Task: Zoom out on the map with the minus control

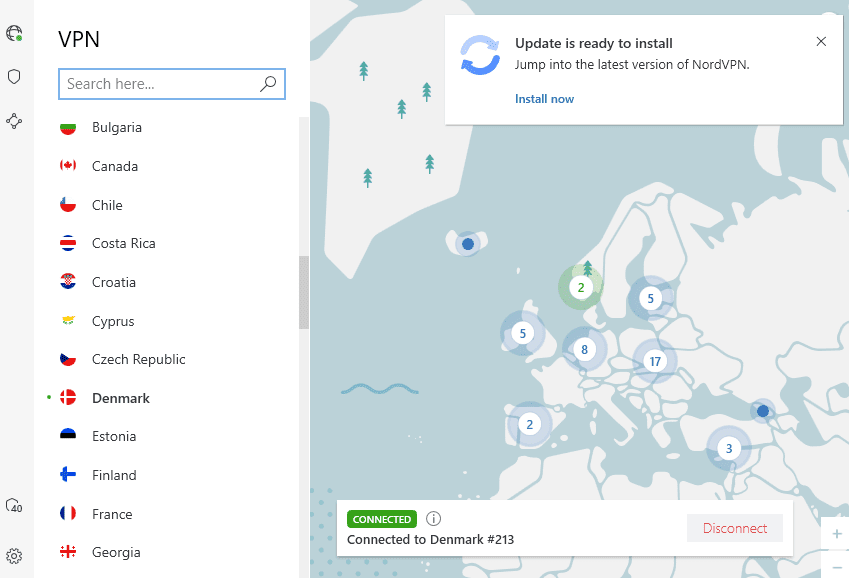Action: coord(836,567)
